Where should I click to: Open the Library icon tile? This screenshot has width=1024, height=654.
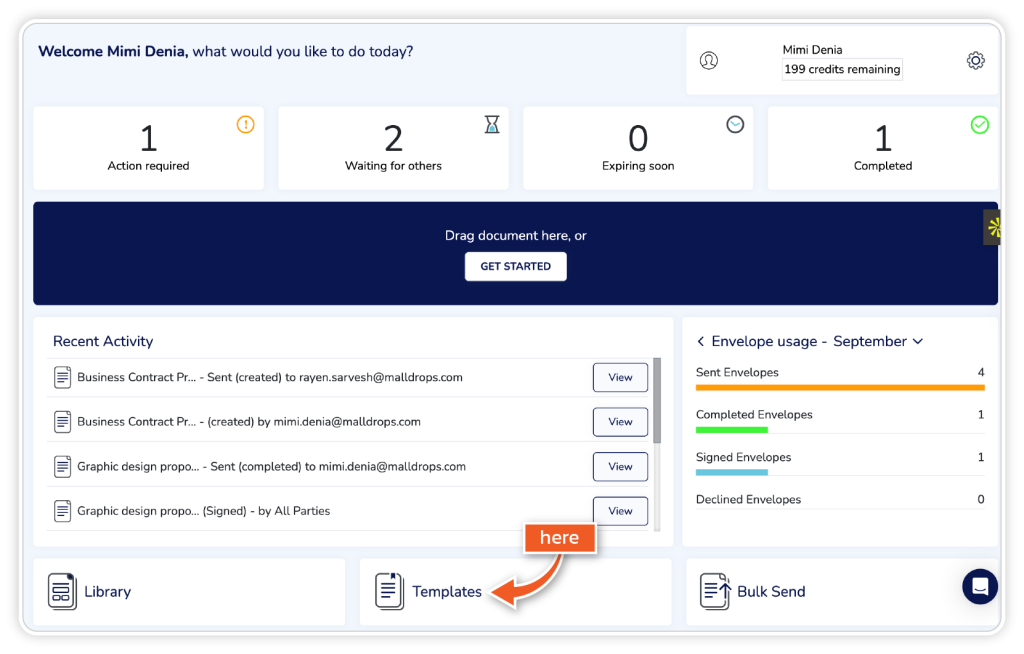(x=62, y=591)
